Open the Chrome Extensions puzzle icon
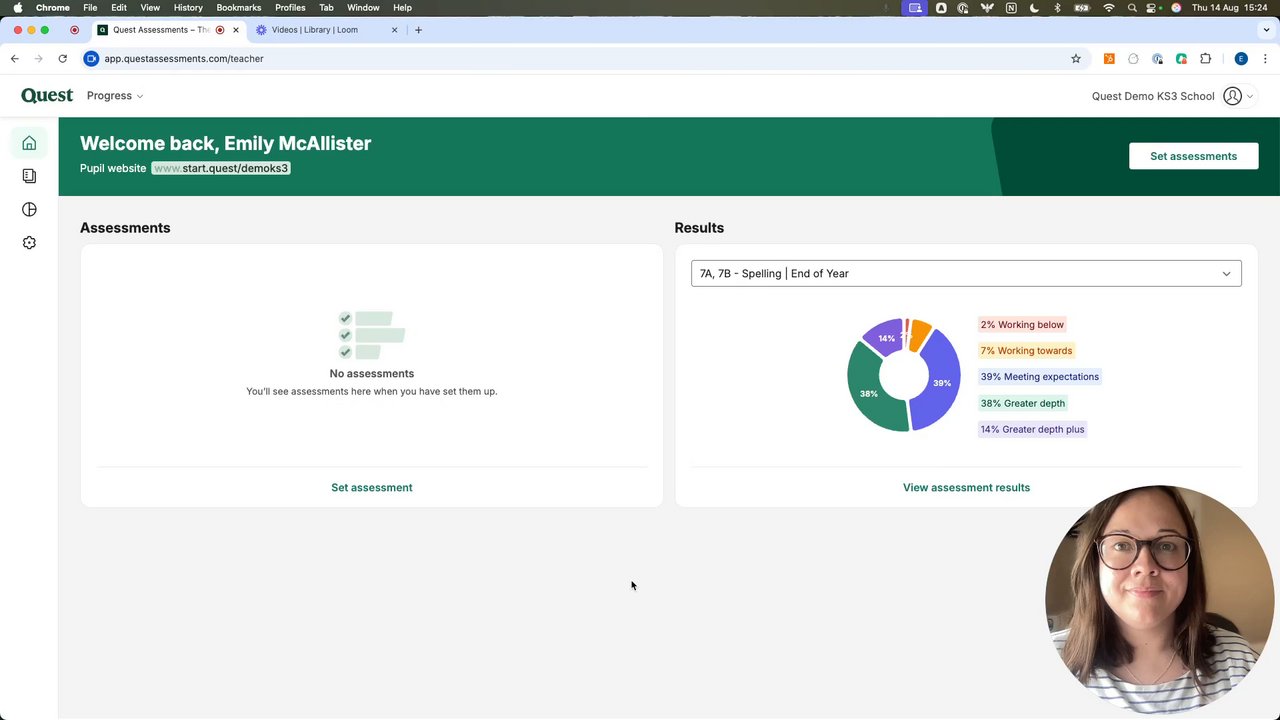The width and height of the screenshot is (1280, 720). point(1205,59)
